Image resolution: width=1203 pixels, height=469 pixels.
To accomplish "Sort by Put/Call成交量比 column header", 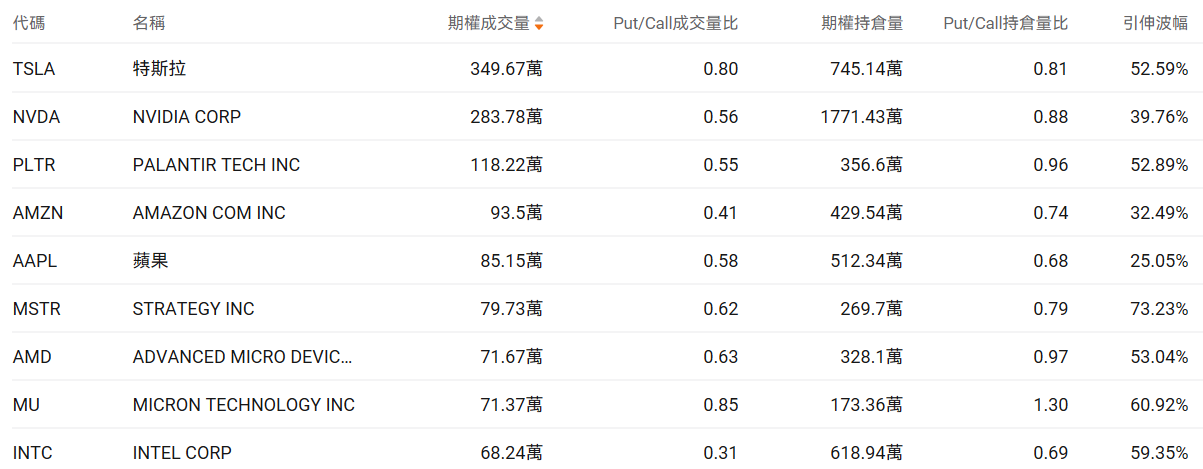I will 675,23.
